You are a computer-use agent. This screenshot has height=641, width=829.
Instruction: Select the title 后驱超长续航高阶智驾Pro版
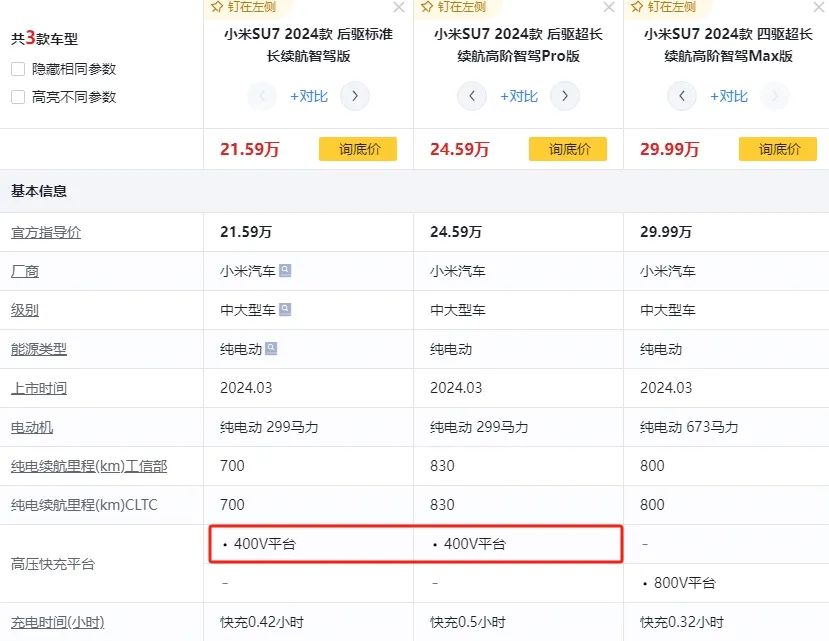point(519,45)
